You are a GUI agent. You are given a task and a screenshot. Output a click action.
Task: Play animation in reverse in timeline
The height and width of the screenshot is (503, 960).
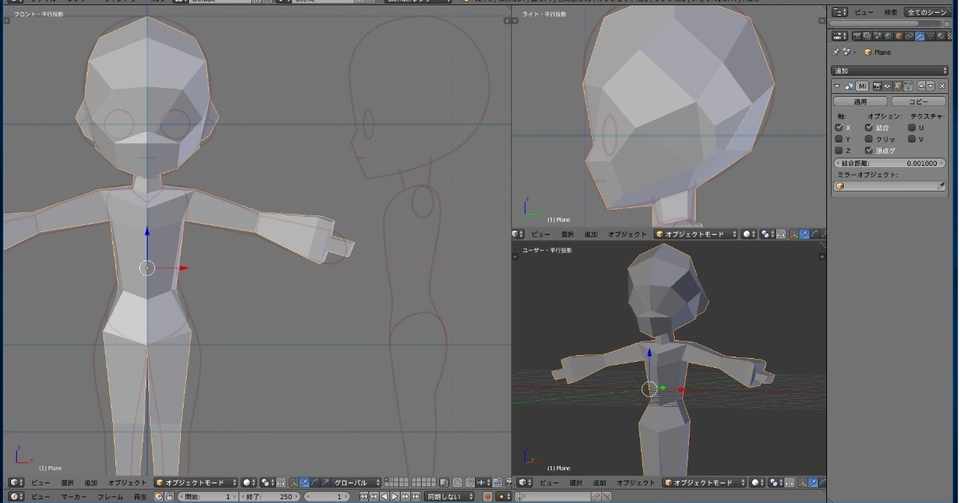[x=384, y=496]
